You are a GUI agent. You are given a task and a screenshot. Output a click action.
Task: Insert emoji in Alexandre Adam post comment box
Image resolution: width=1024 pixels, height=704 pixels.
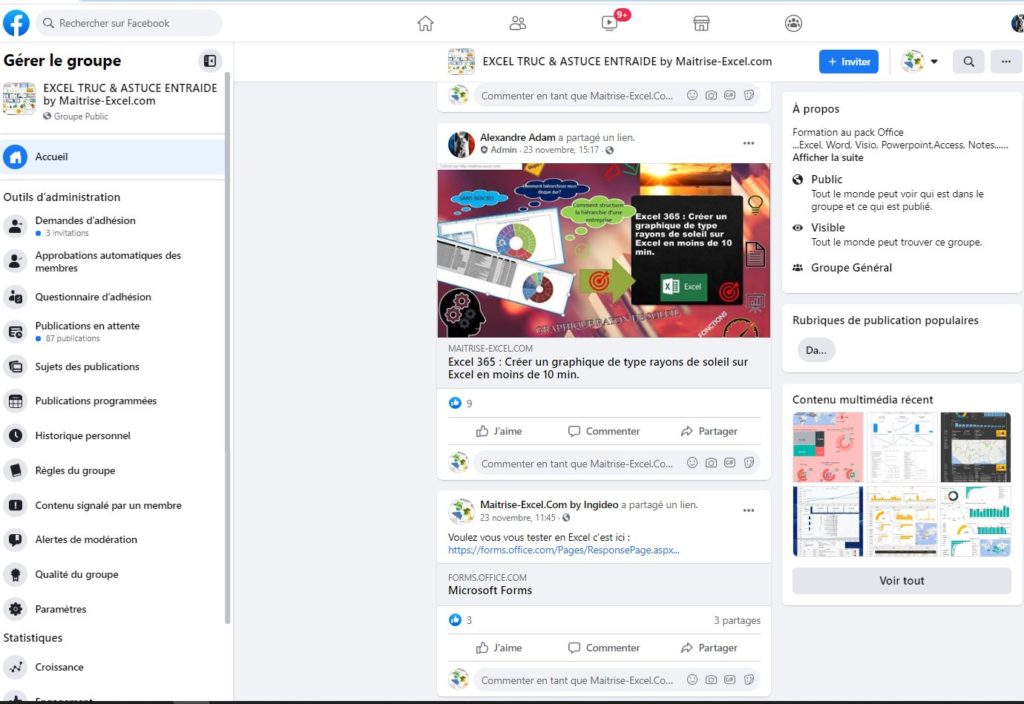click(692, 463)
